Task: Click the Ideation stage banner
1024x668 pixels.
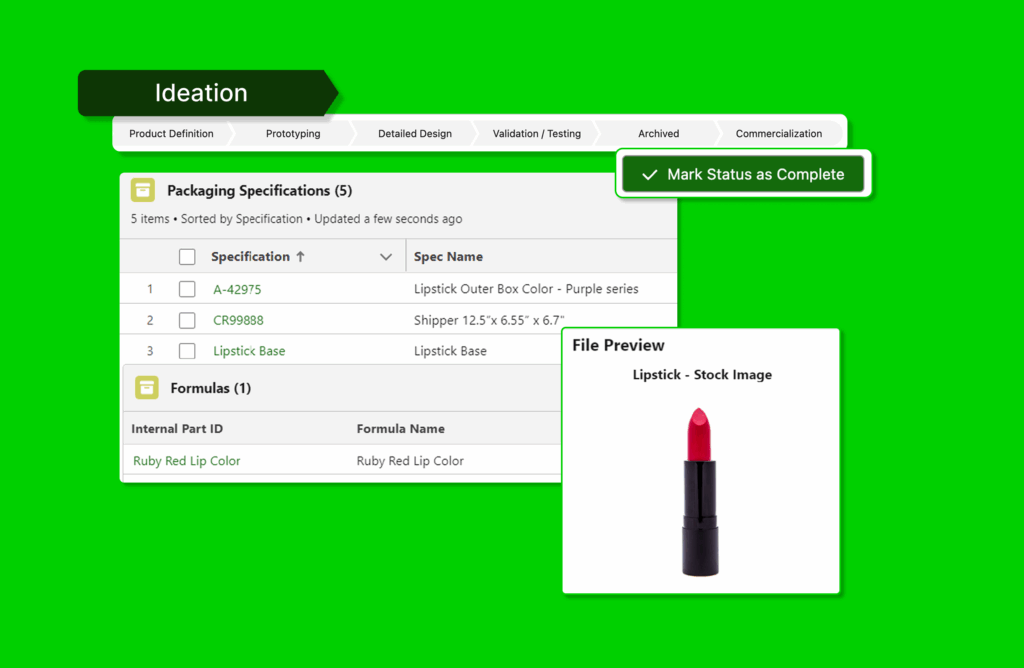Action: pyautogui.click(x=201, y=93)
